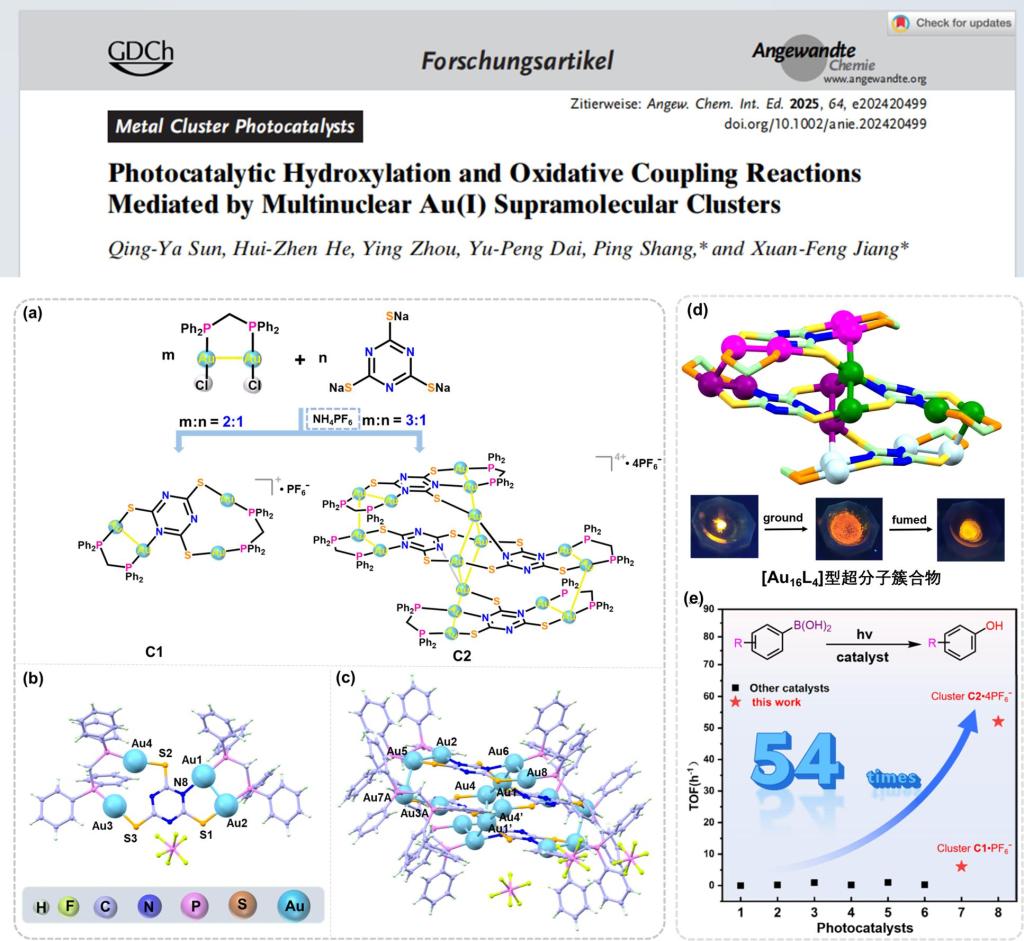This screenshot has height=941, width=1024.
Task: Click the Au7A atom label in panel (c)
Action: [377, 797]
